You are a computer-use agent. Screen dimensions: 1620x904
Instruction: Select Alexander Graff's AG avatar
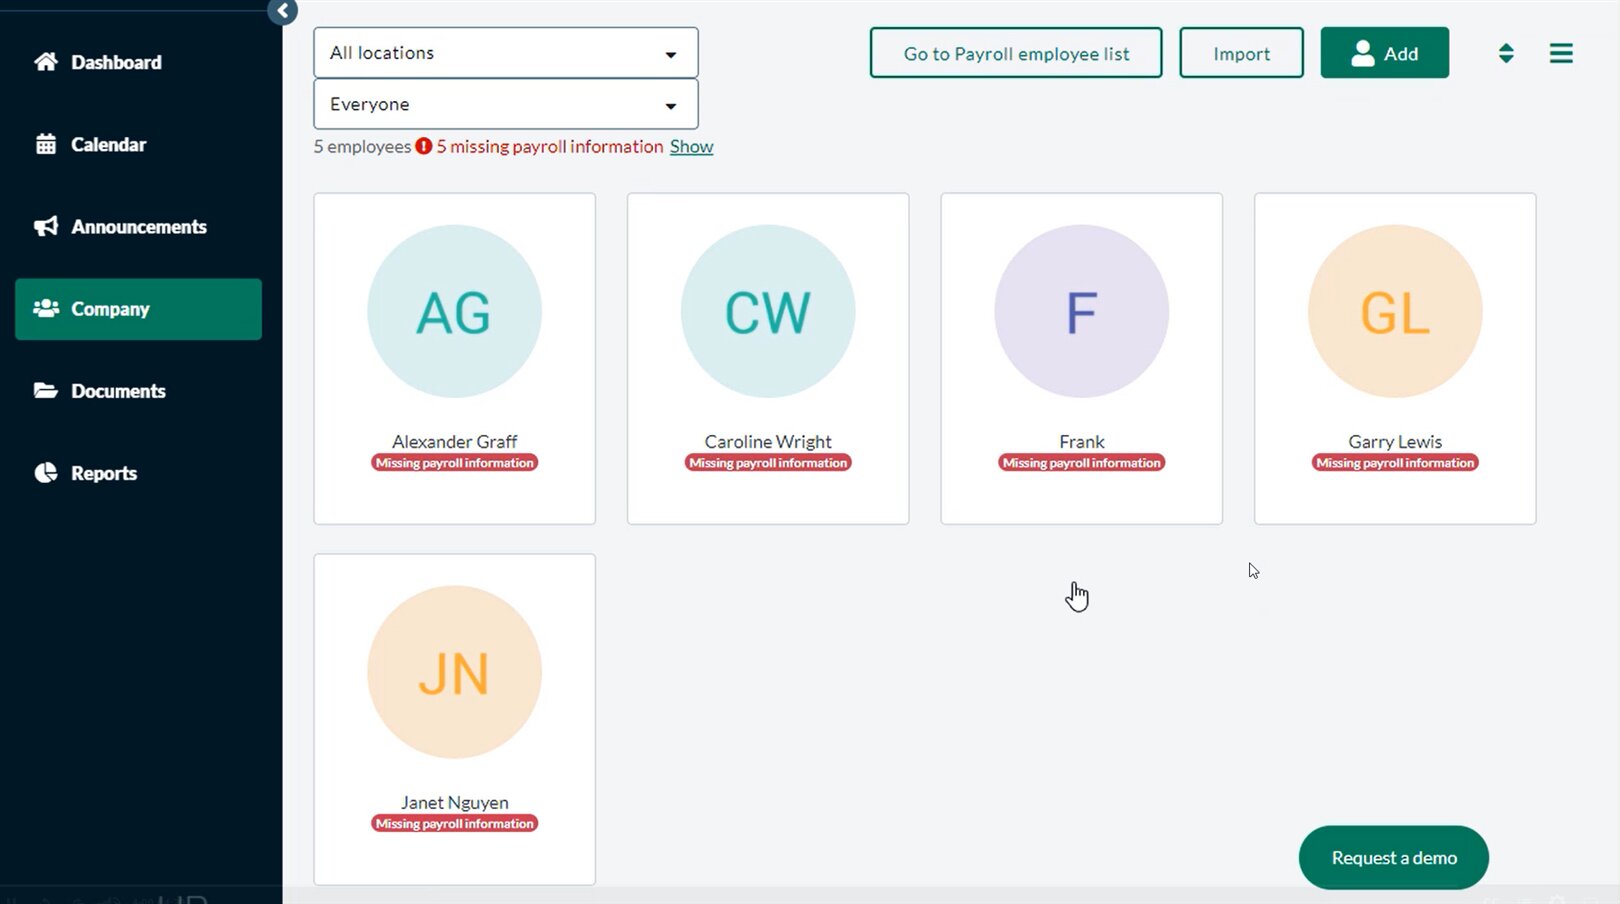coord(454,311)
